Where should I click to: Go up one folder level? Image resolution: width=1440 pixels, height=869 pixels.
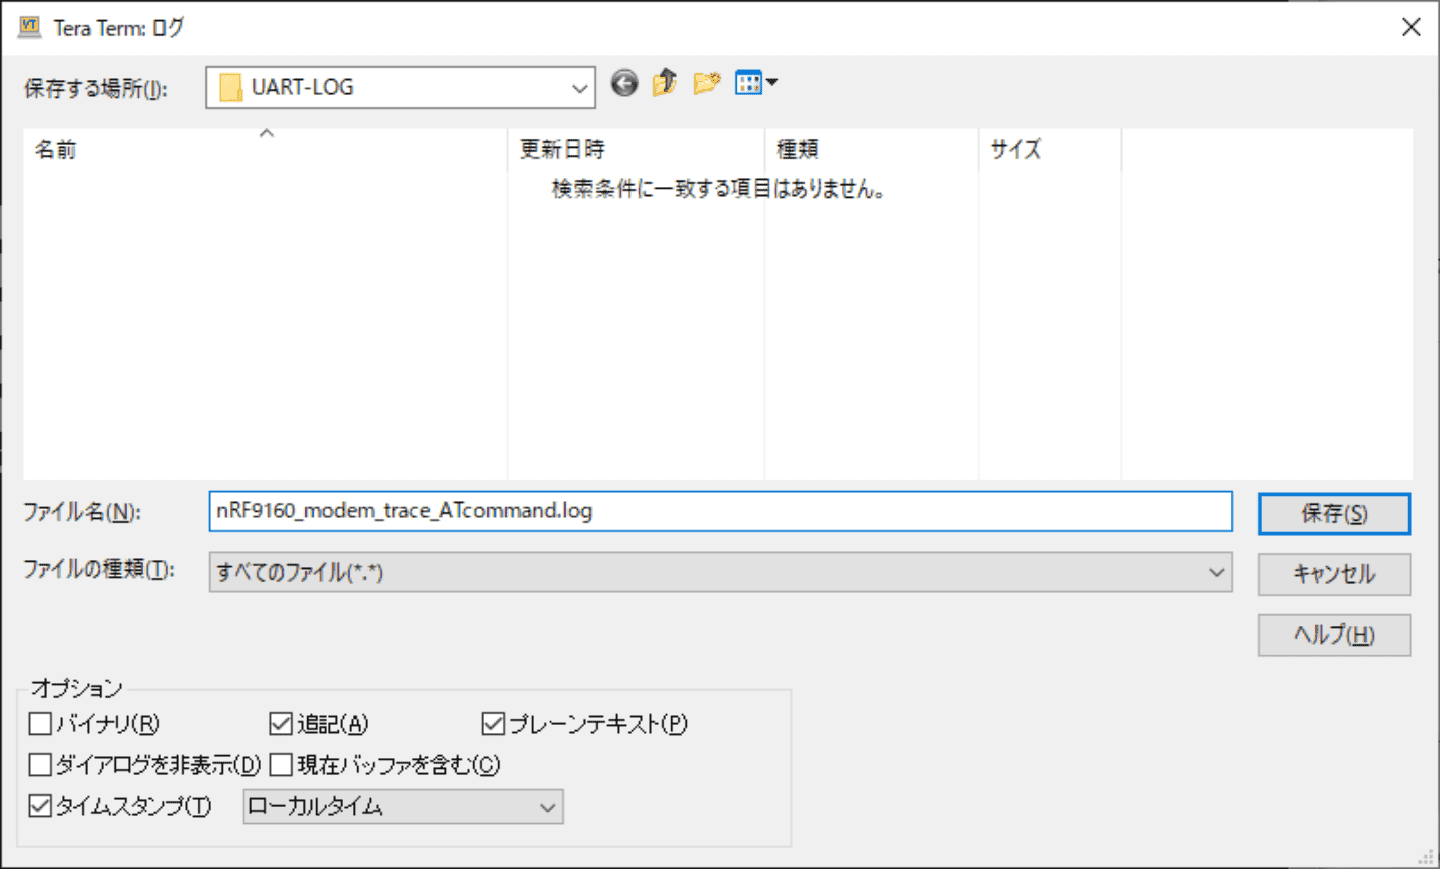click(665, 83)
